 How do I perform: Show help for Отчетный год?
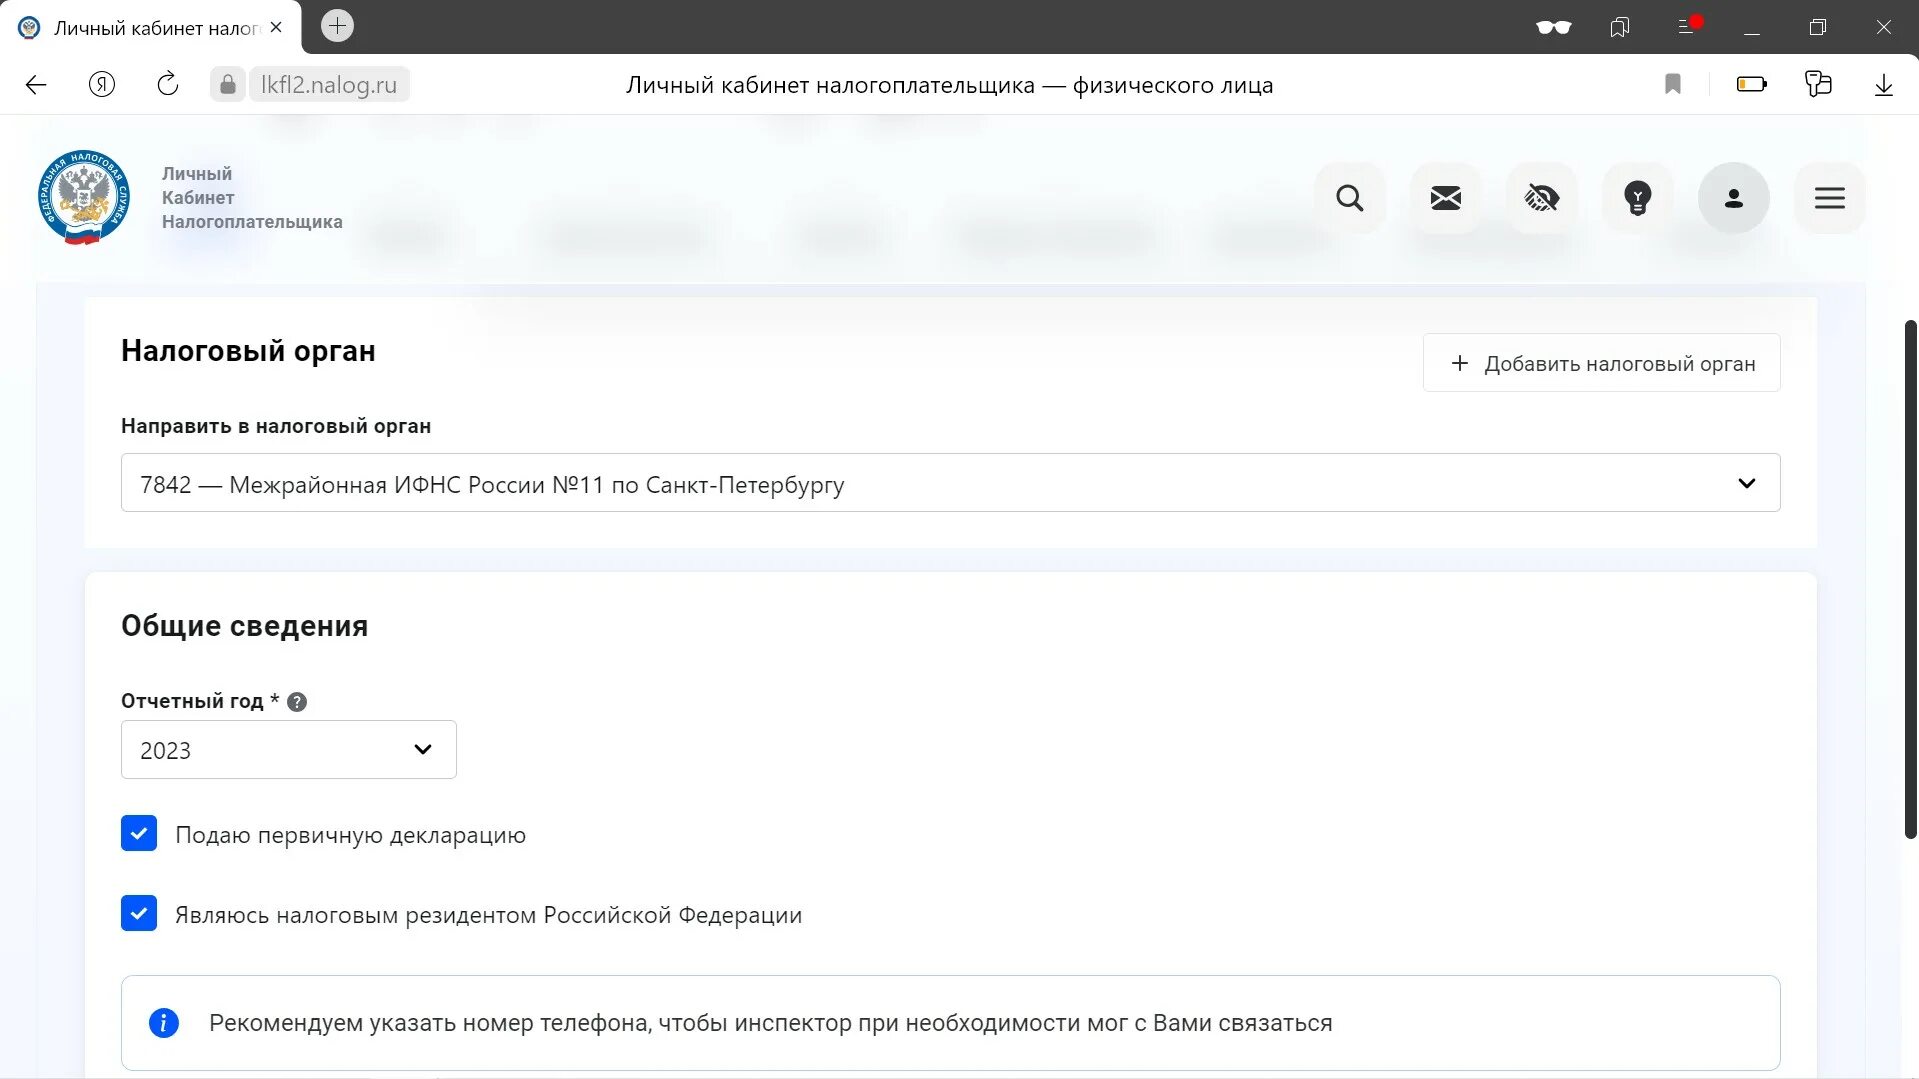pyautogui.click(x=297, y=702)
